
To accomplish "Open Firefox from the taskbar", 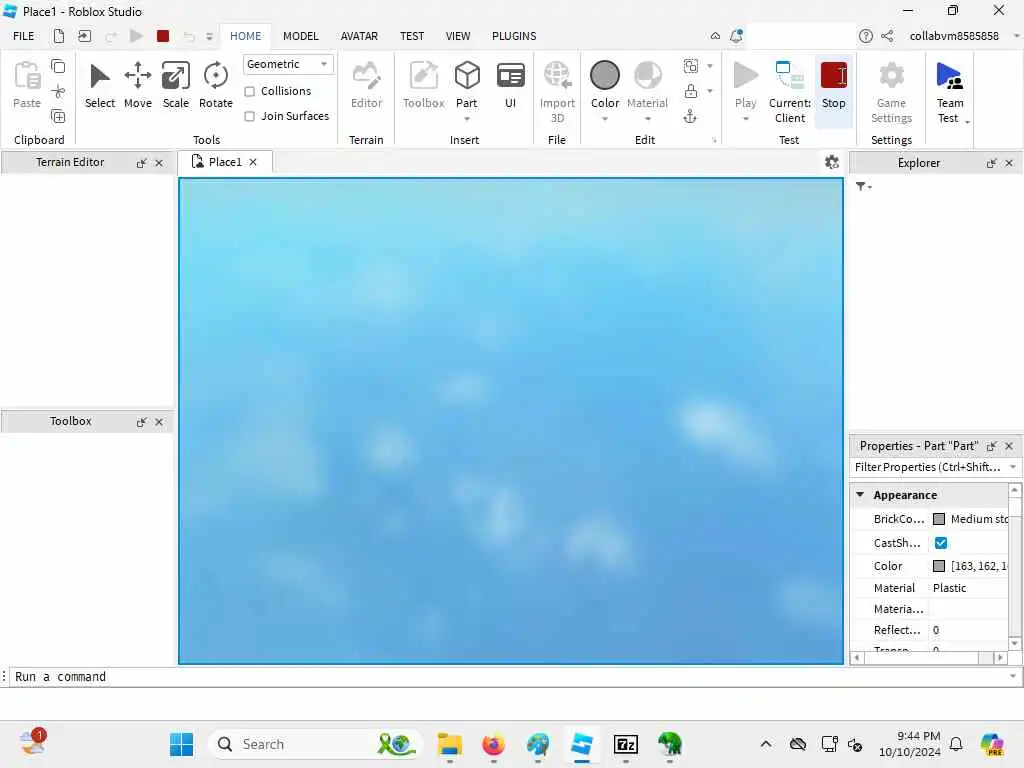I will click(494, 744).
